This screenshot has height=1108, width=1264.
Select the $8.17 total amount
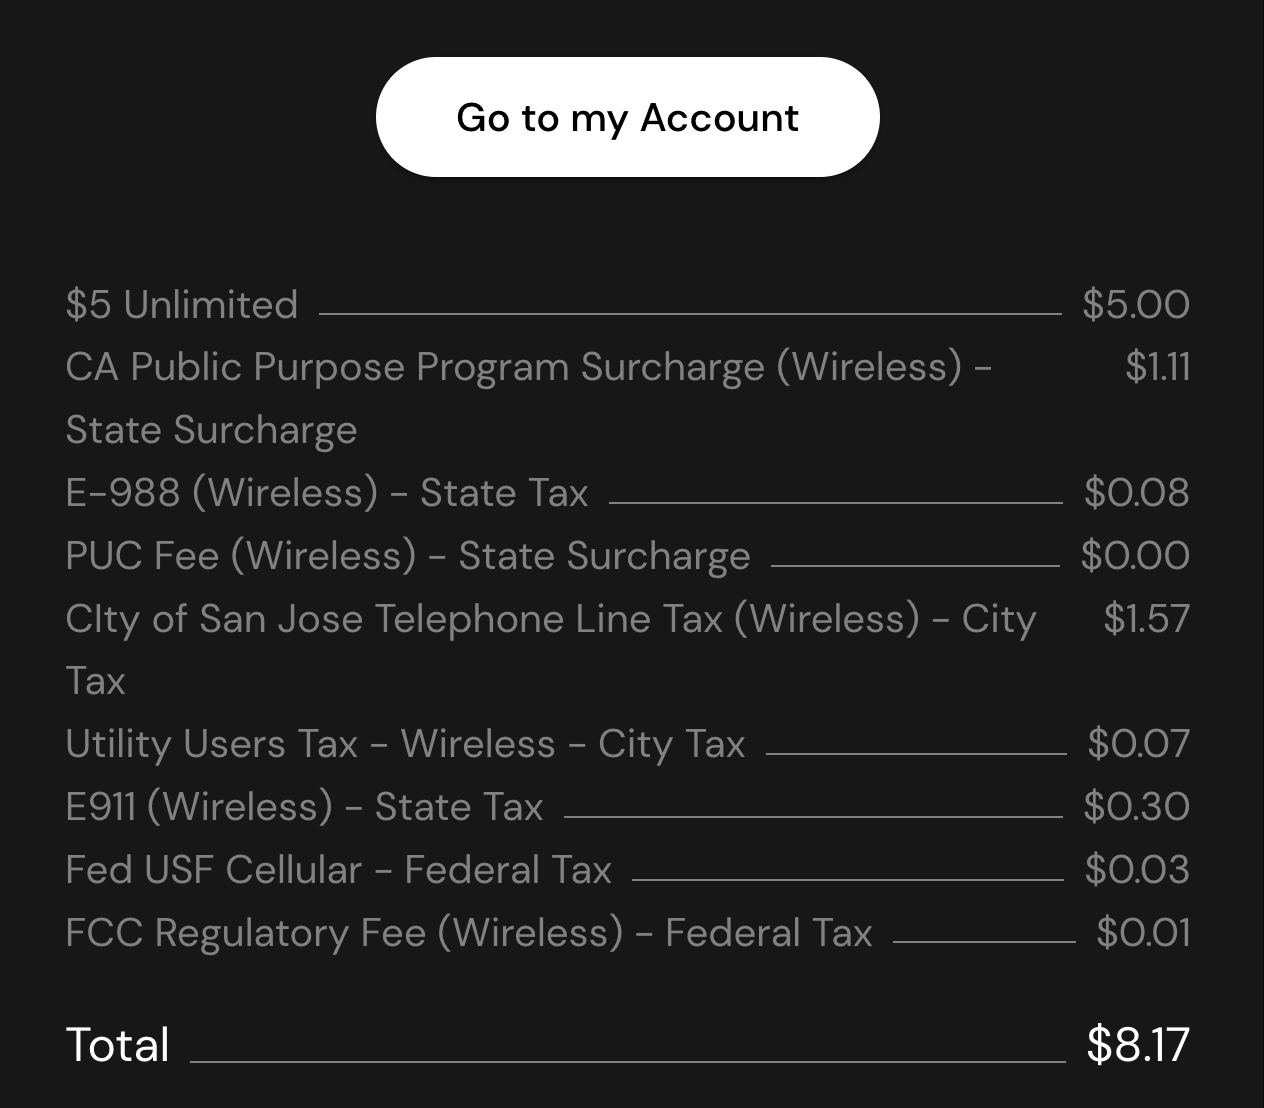point(1138,1045)
